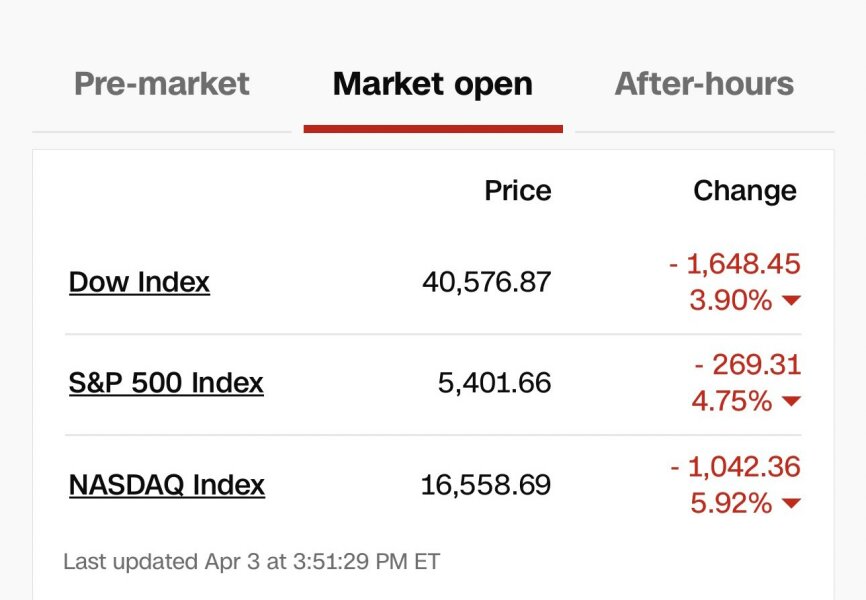The width and height of the screenshot is (866, 600).
Task: Click the Change column header
Action: pos(744,191)
